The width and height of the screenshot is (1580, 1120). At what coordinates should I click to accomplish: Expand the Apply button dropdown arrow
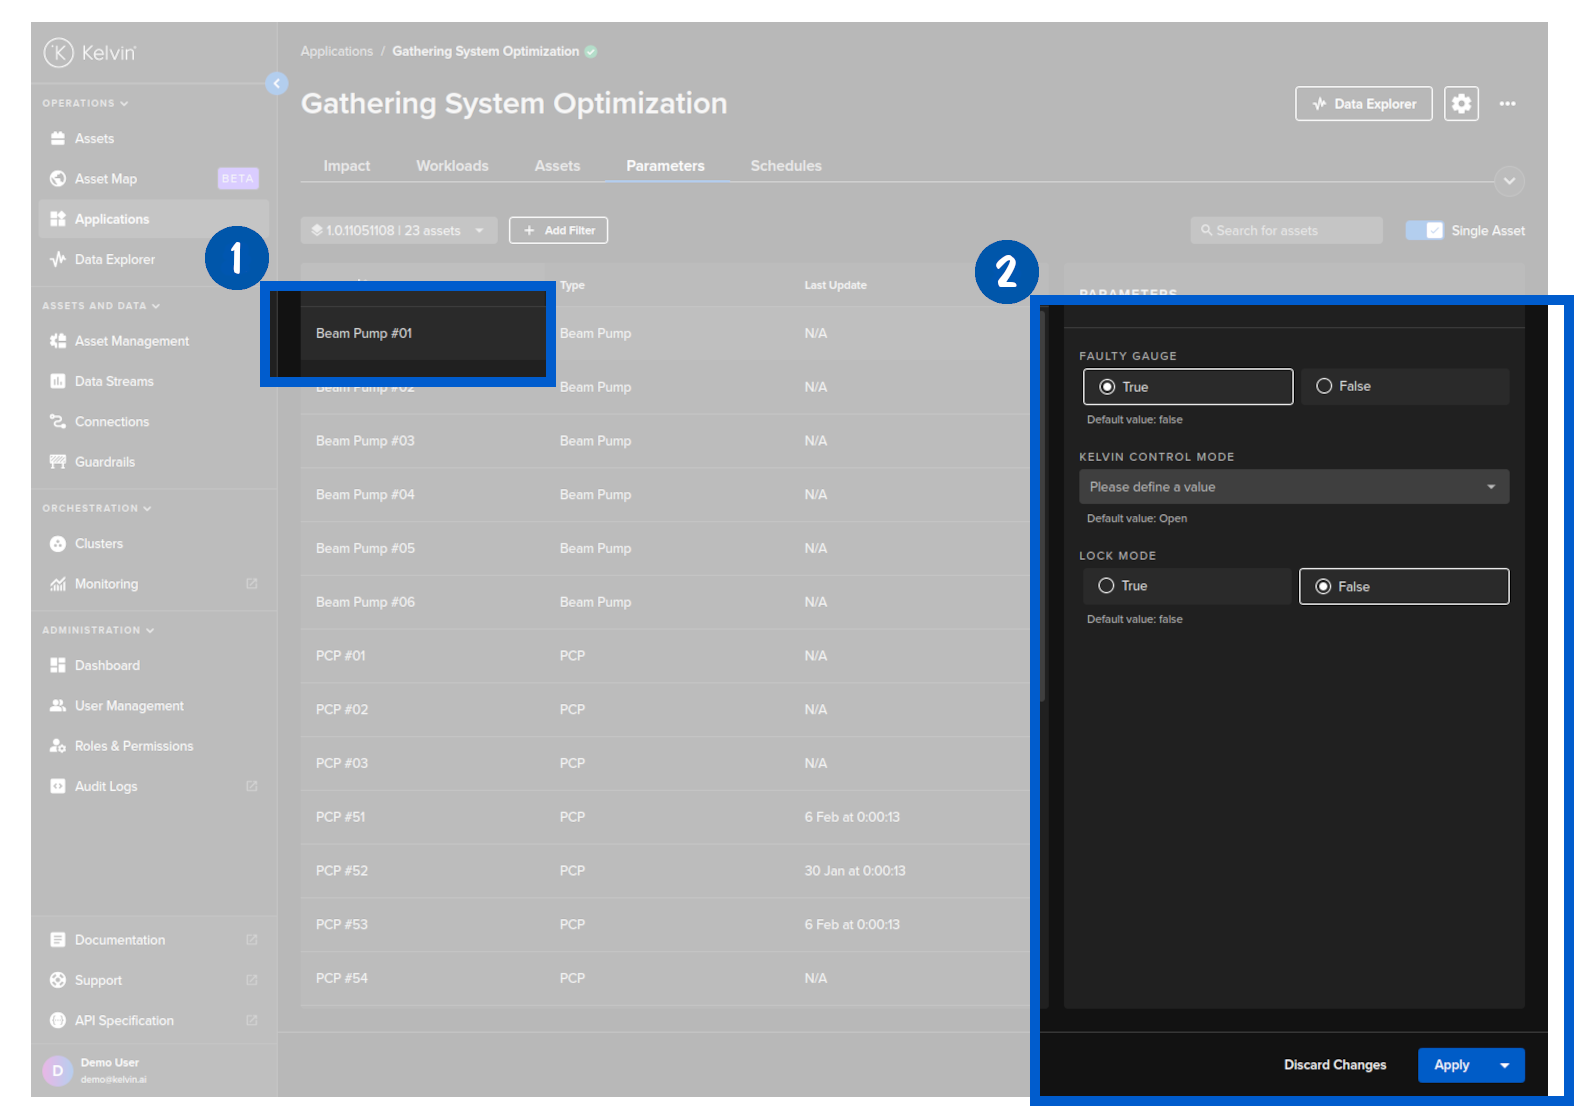[1505, 1066]
